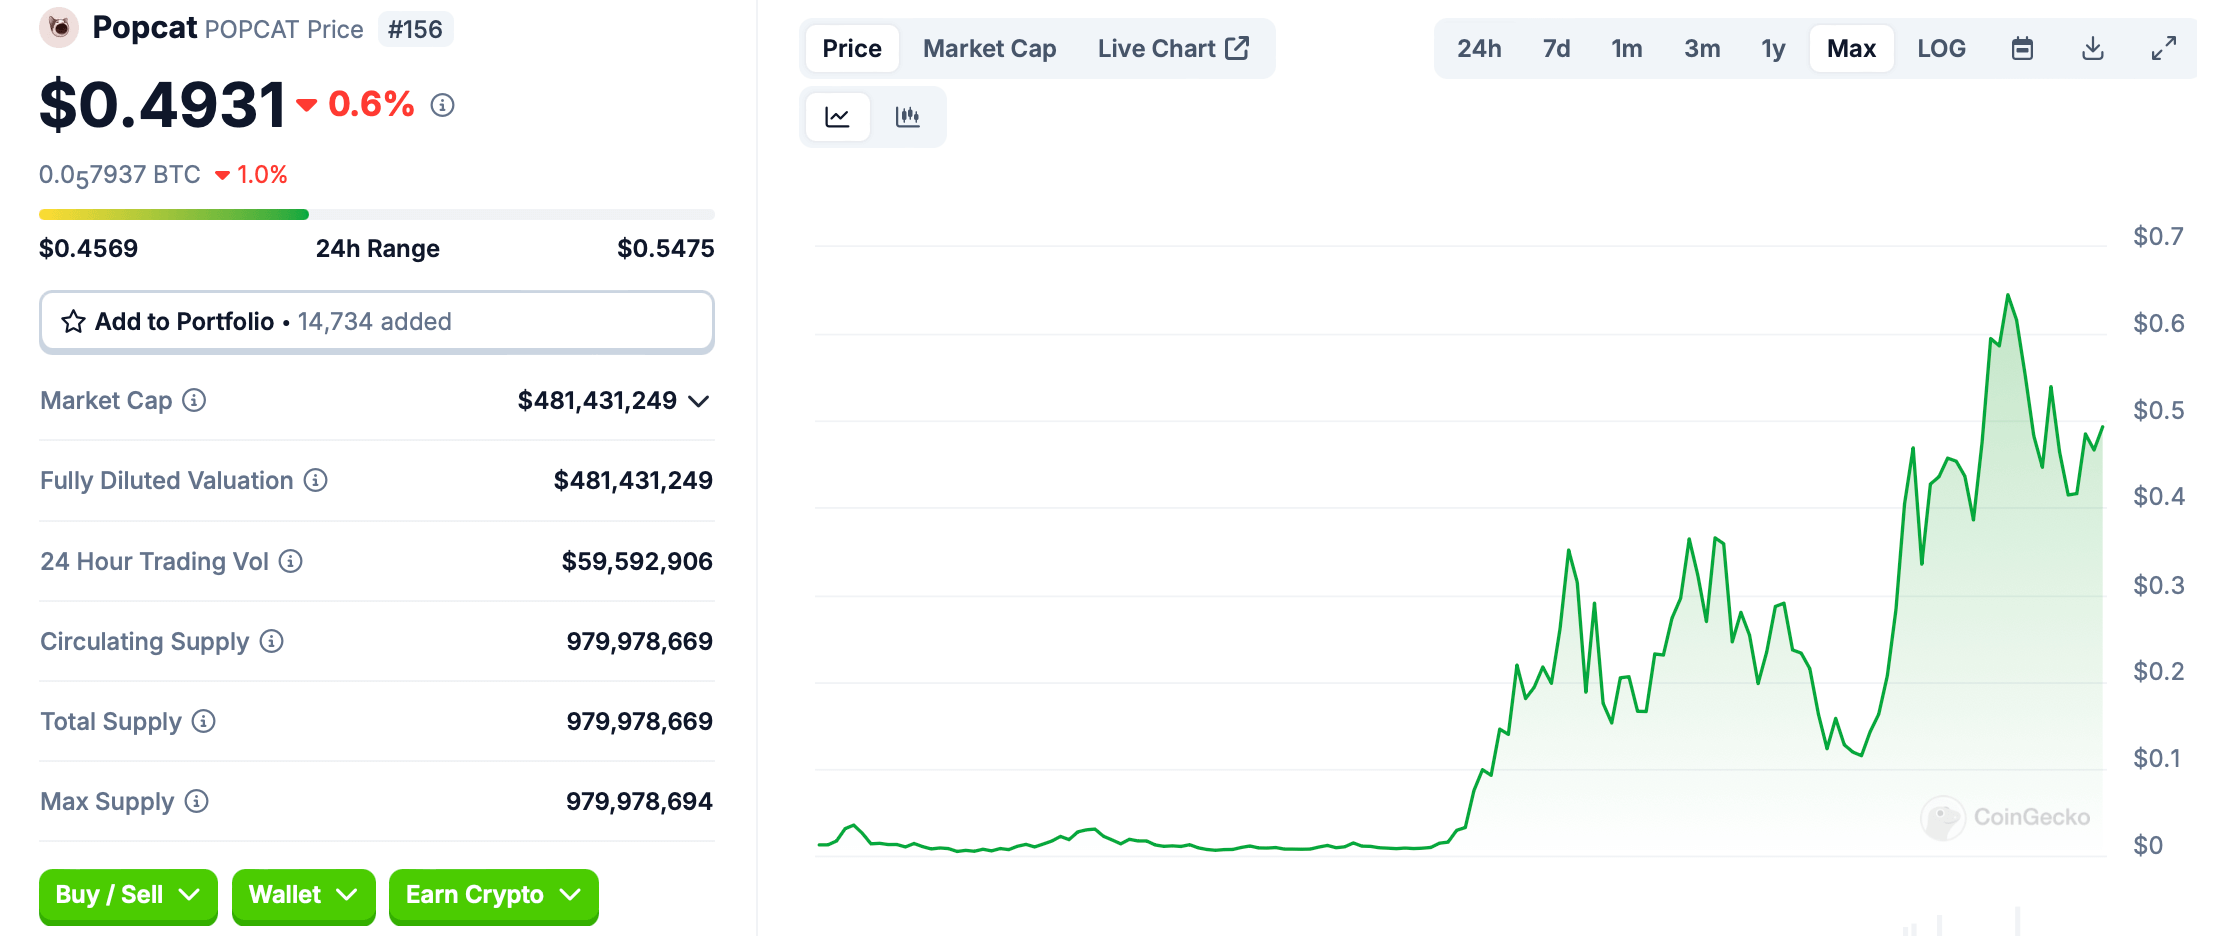Viewport: 2238px width, 936px height.
Task: Open the calendar date range picker
Action: point(2022,48)
